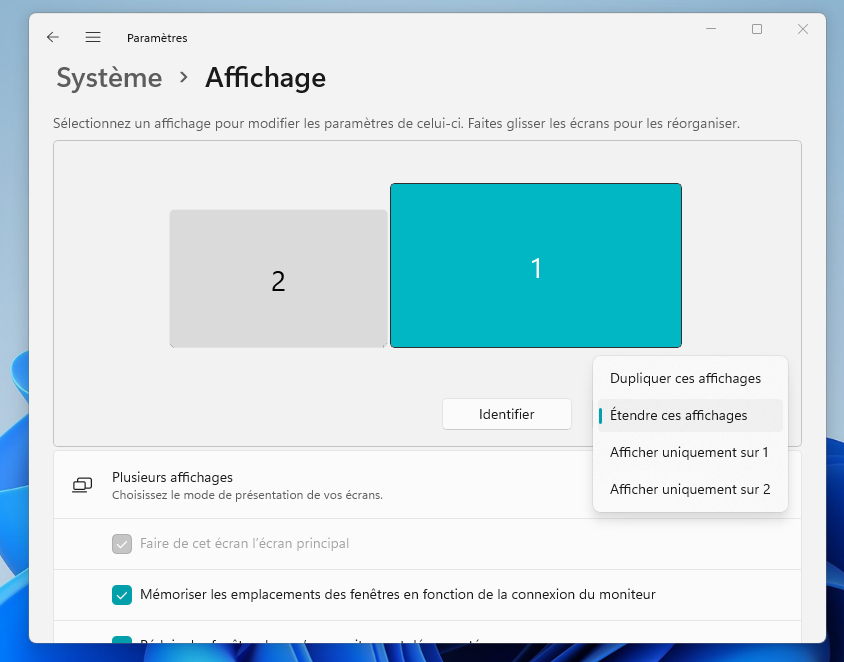Choose Dupliquer ces affichages
The image size is (844, 662).
tap(690, 378)
